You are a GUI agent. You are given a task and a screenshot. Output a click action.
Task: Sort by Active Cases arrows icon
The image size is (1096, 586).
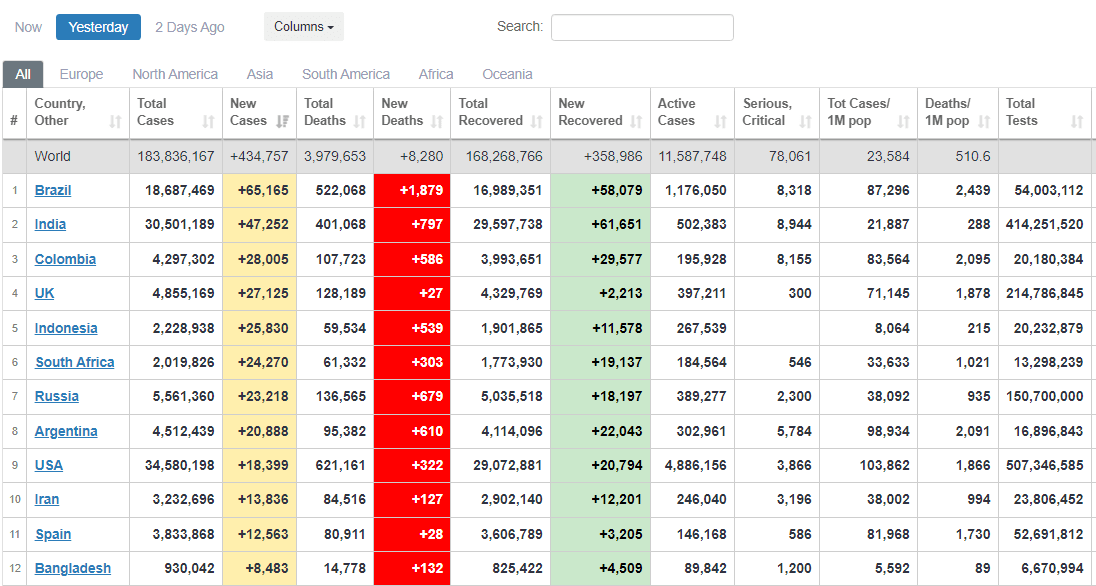721,121
